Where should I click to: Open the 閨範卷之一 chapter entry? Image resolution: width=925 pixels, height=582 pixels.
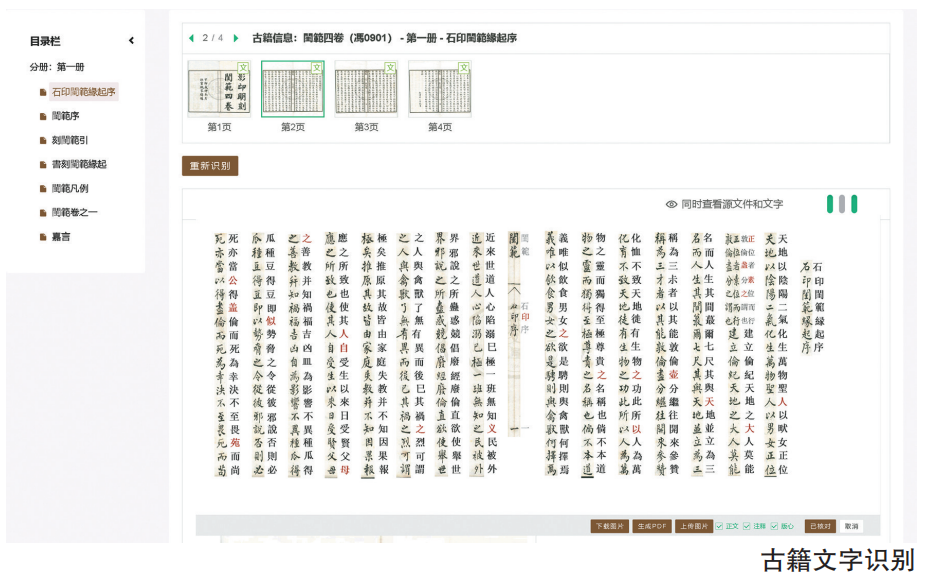coord(75,213)
